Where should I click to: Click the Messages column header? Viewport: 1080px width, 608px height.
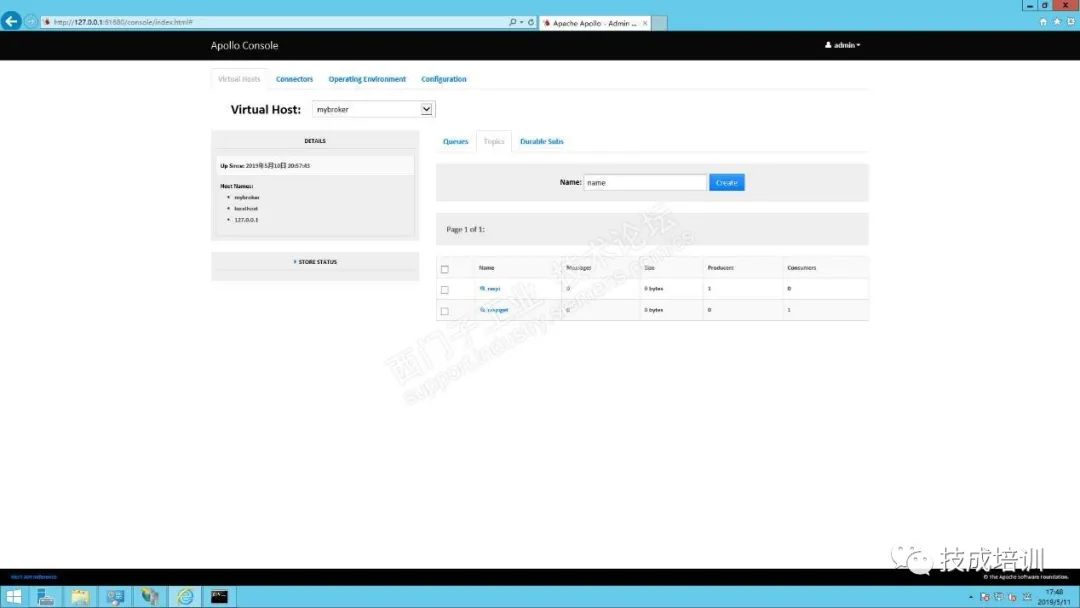579,268
